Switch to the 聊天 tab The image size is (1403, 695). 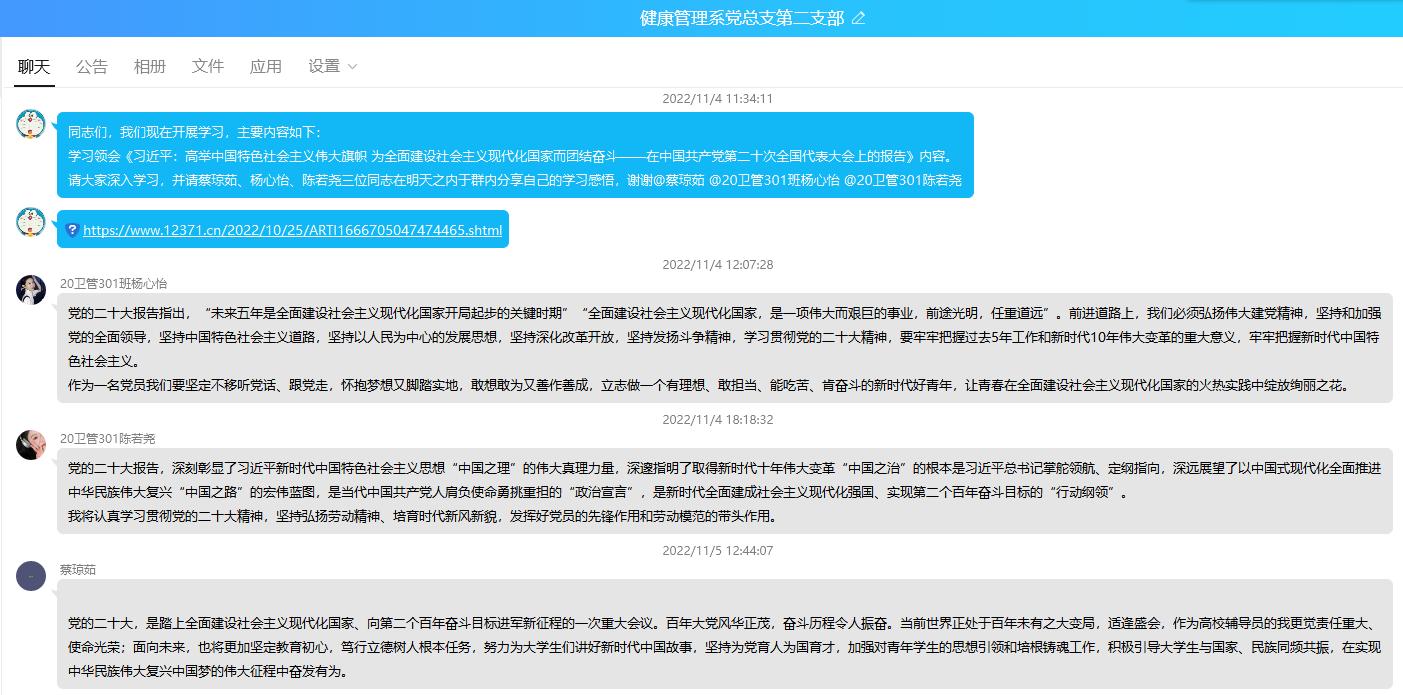[x=34, y=66]
